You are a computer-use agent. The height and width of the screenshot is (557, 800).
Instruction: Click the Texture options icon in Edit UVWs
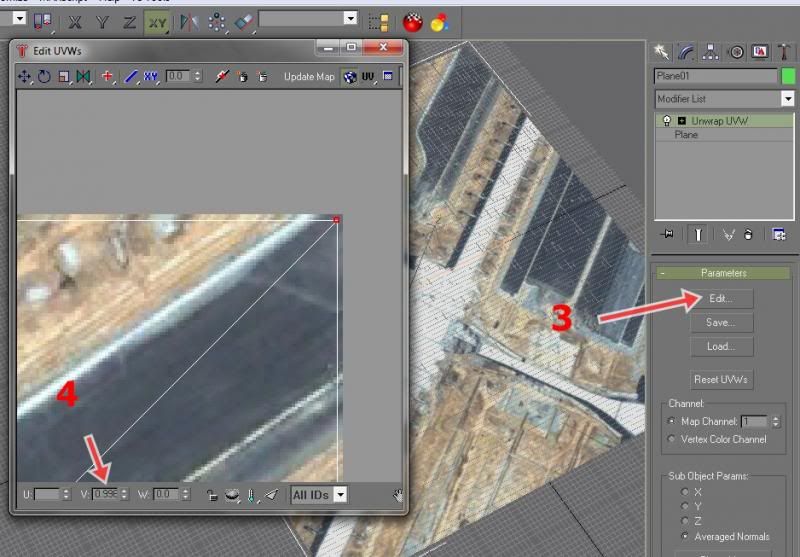pyautogui.click(x=388, y=77)
